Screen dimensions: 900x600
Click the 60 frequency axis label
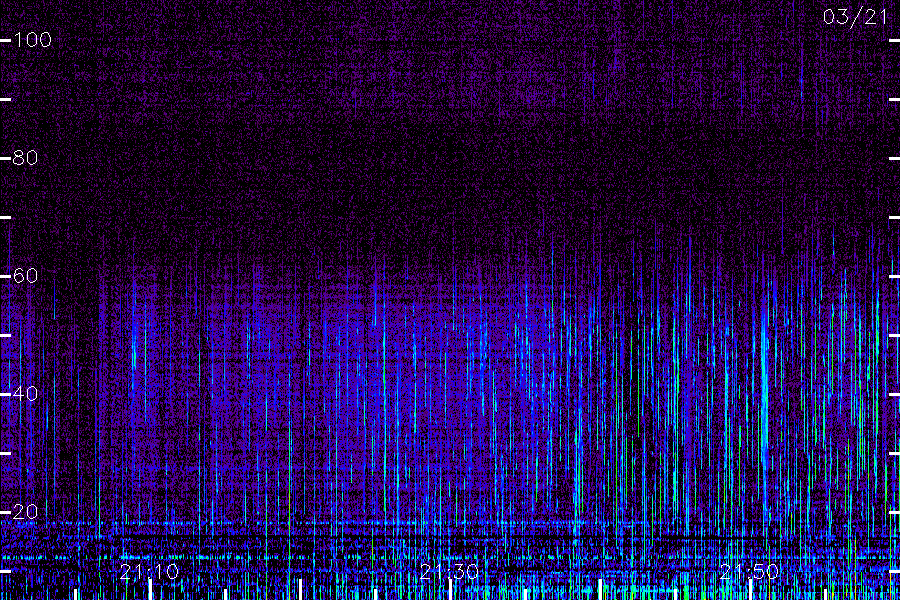coord(25,276)
